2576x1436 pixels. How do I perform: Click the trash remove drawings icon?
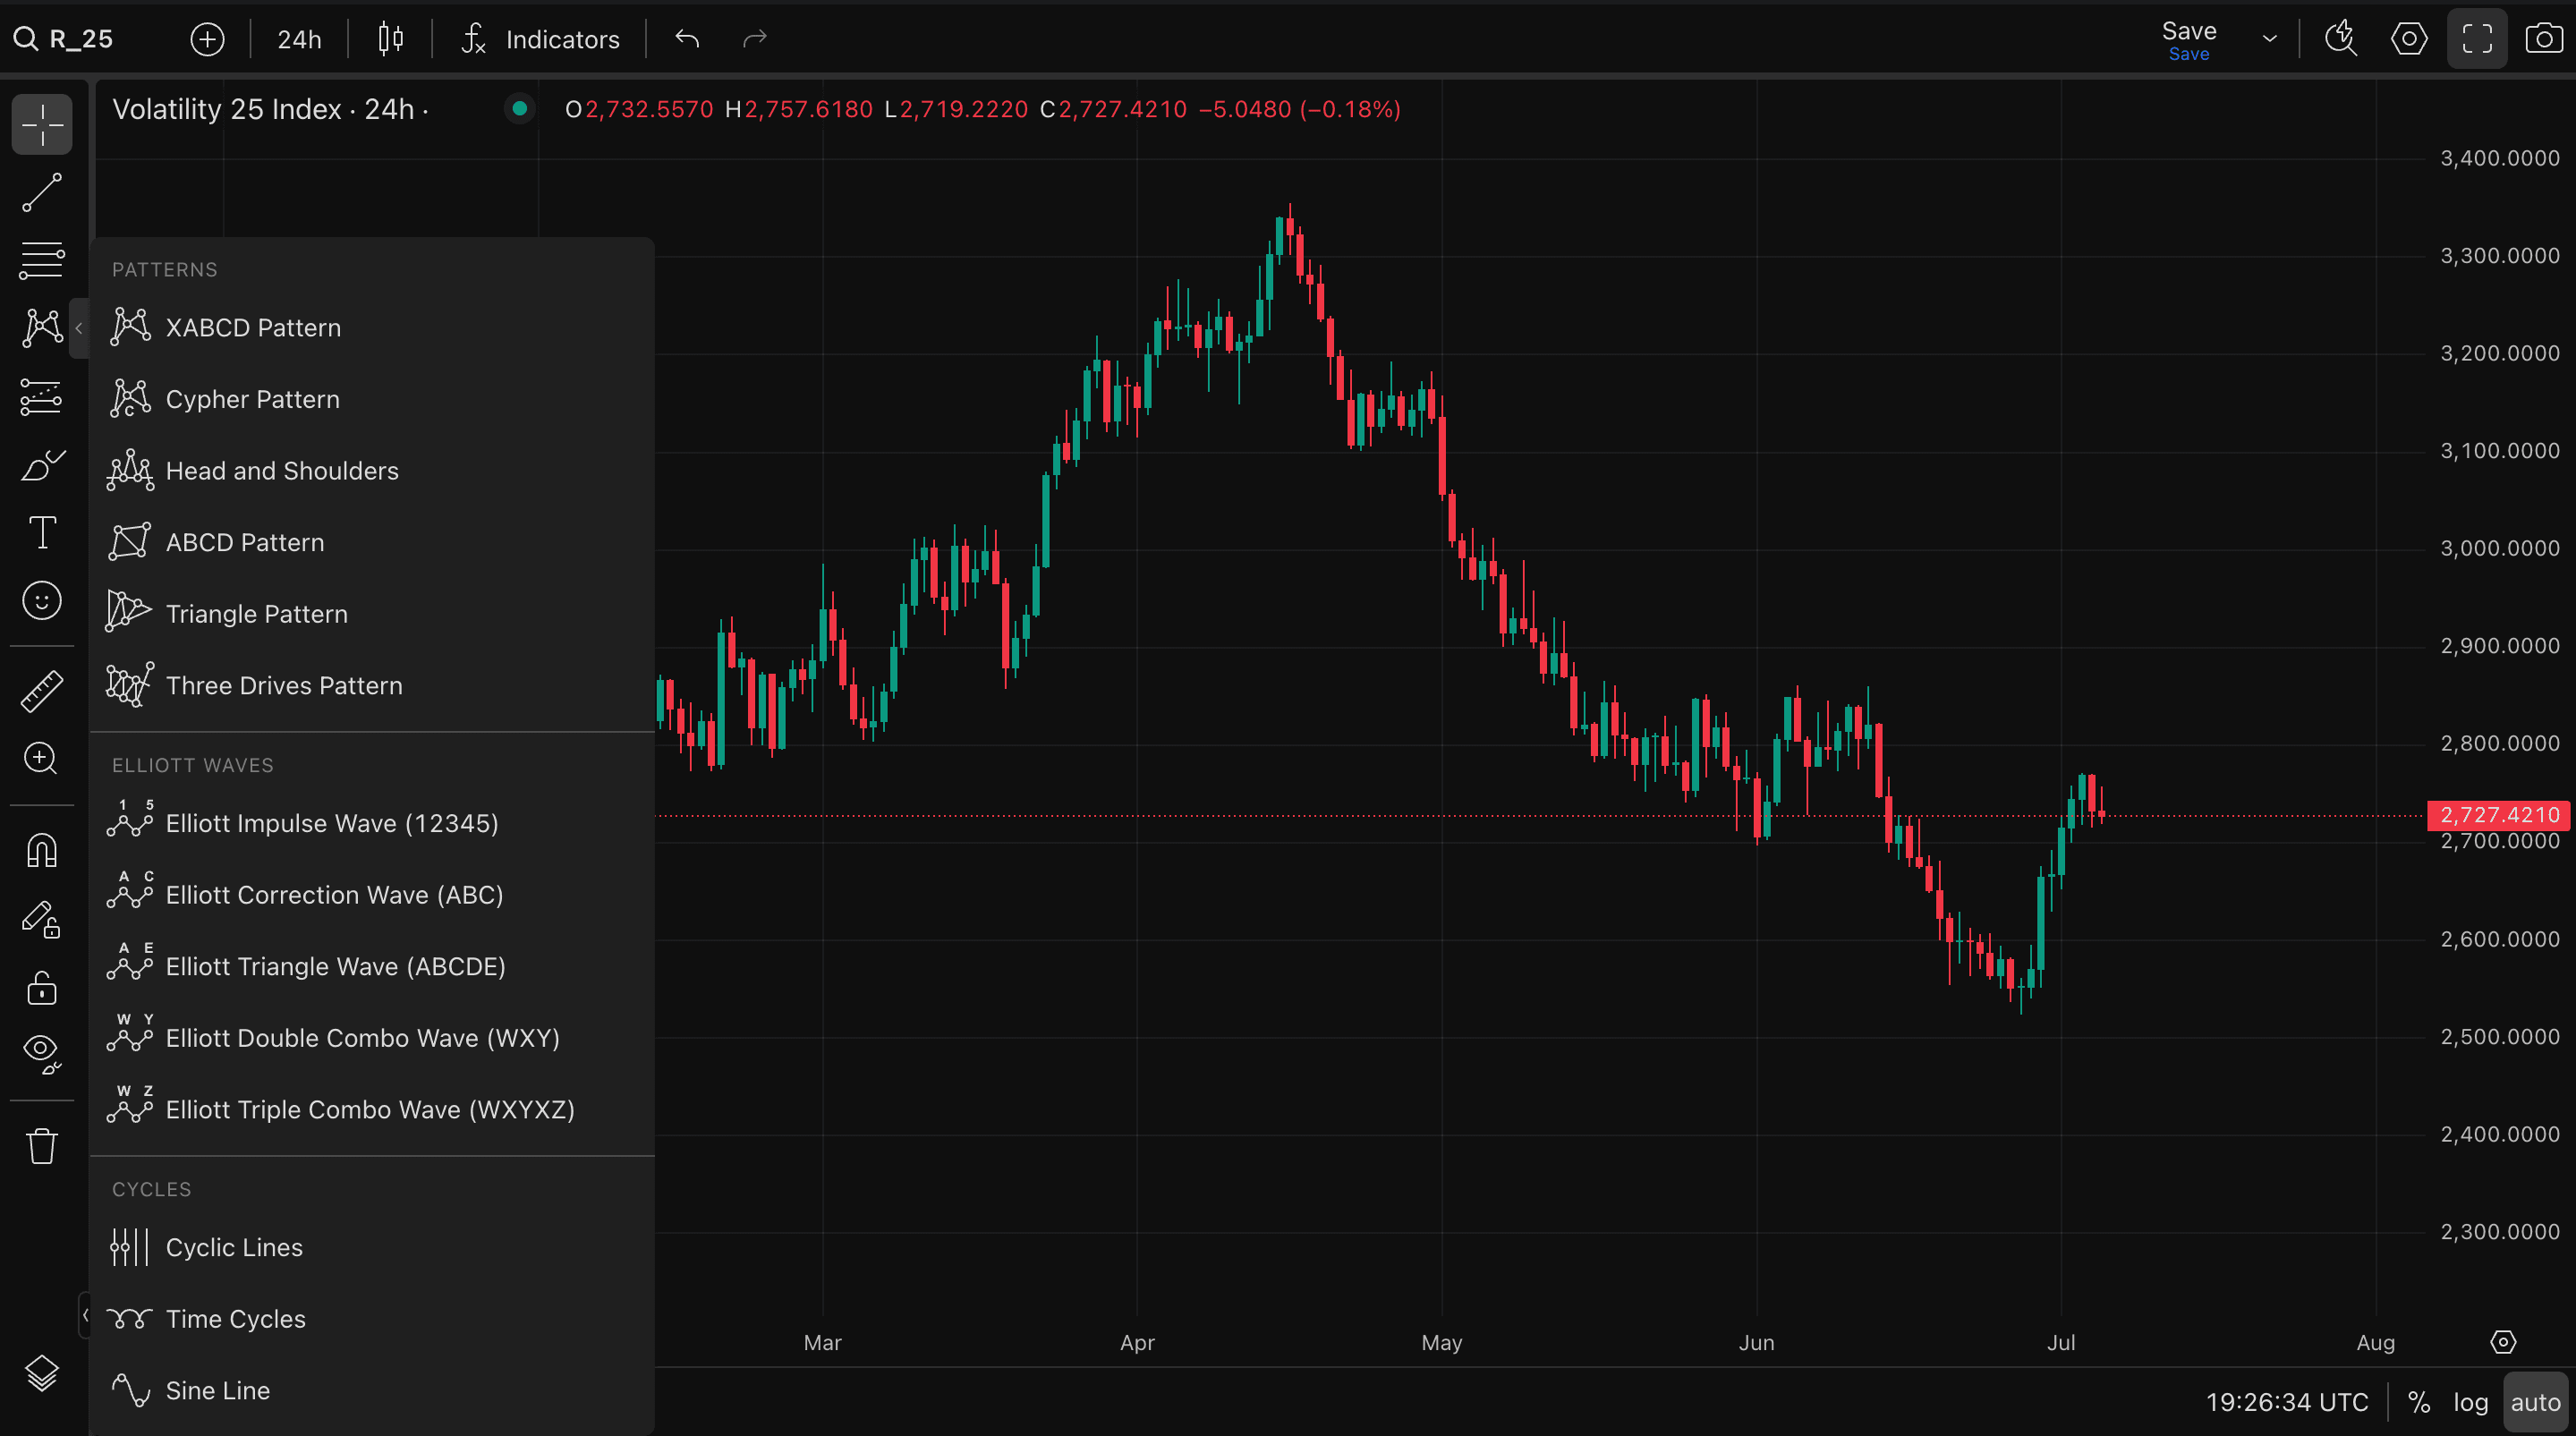point(42,1146)
